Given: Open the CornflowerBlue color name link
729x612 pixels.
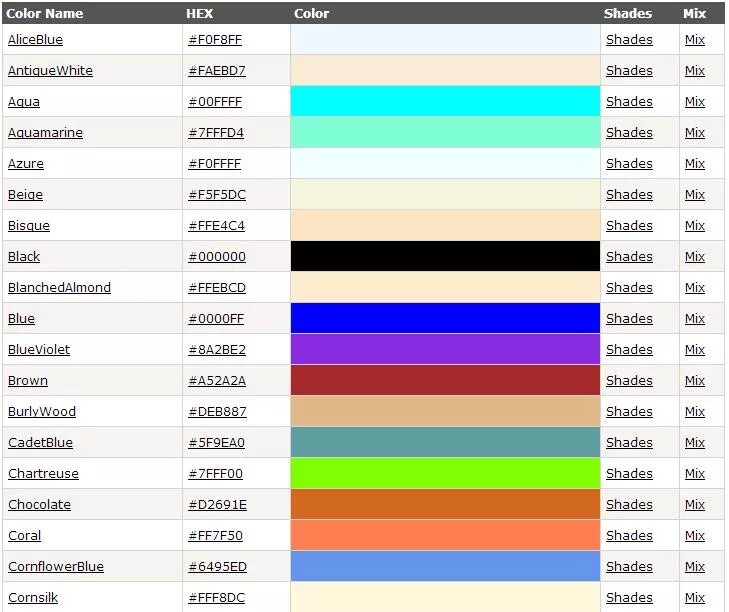Looking at the screenshot, I should (56, 566).
